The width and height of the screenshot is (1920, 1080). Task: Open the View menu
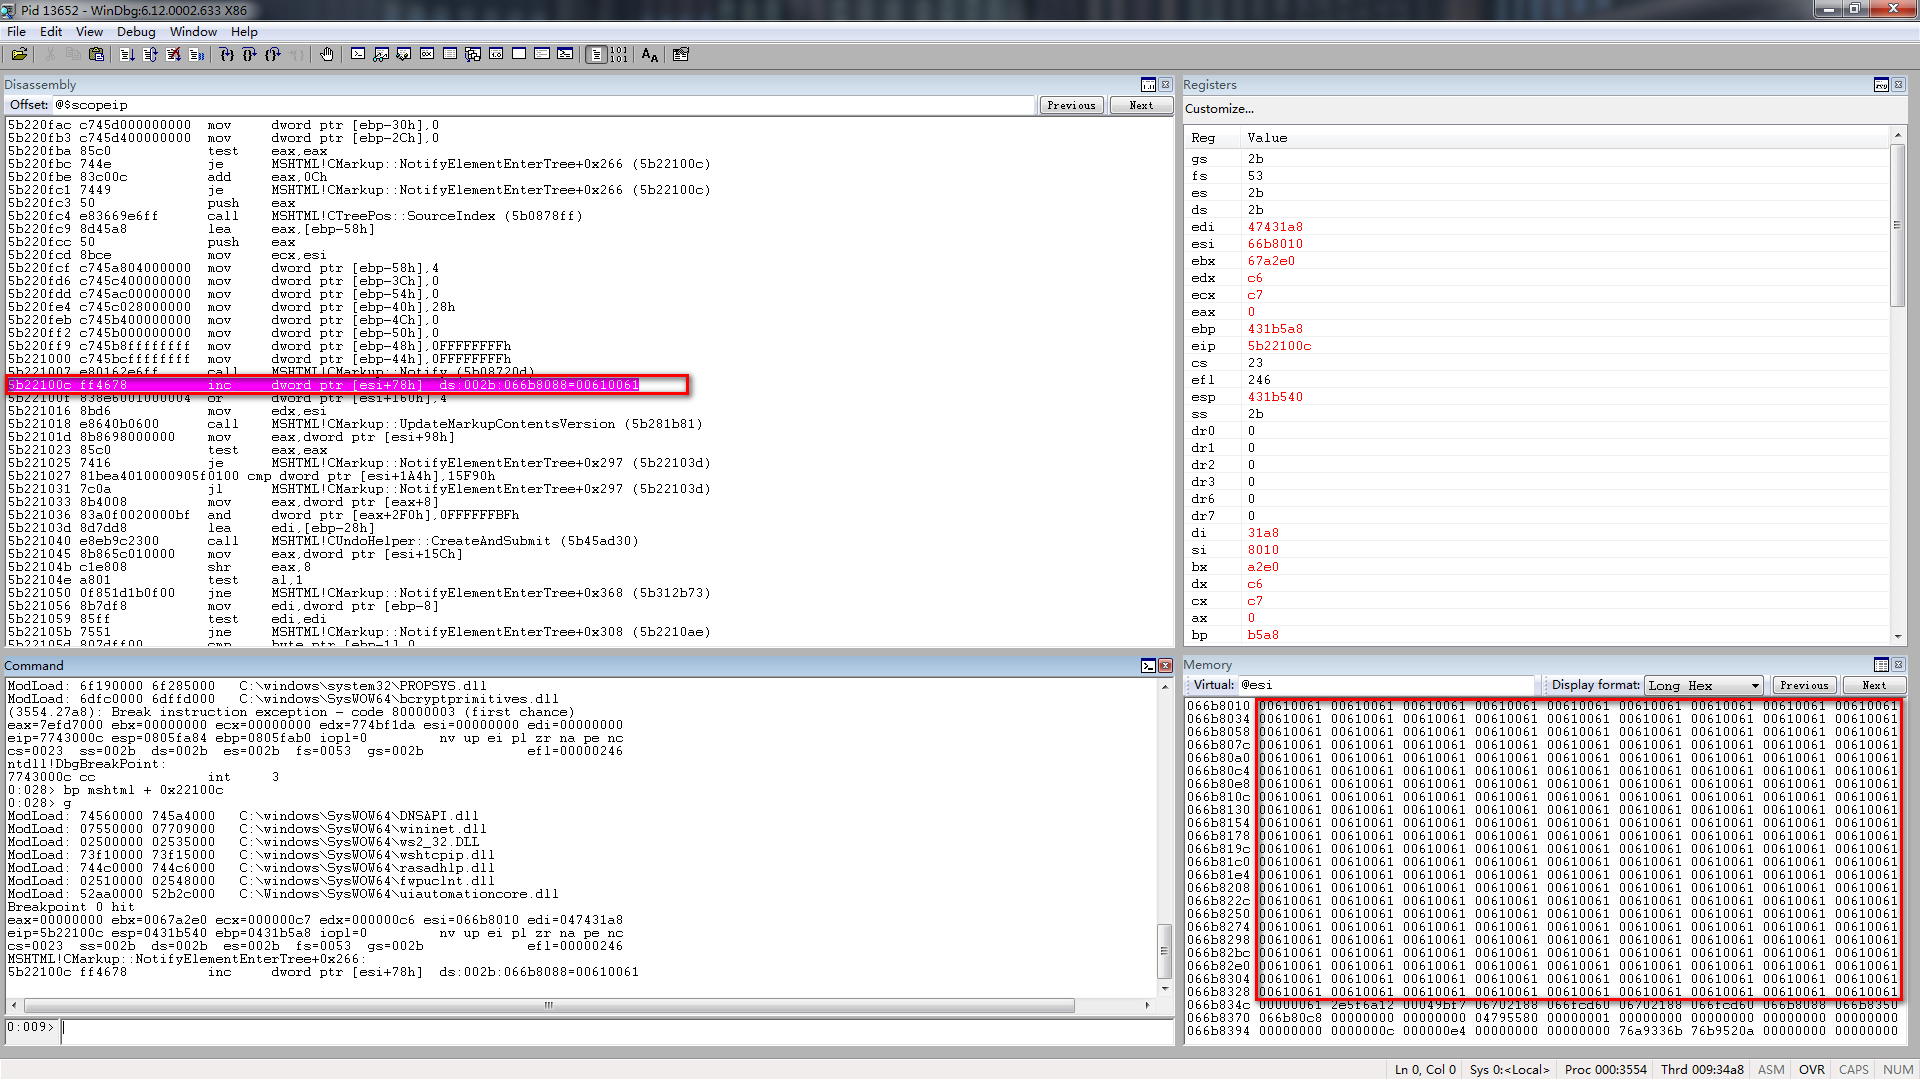tap(89, 32)
